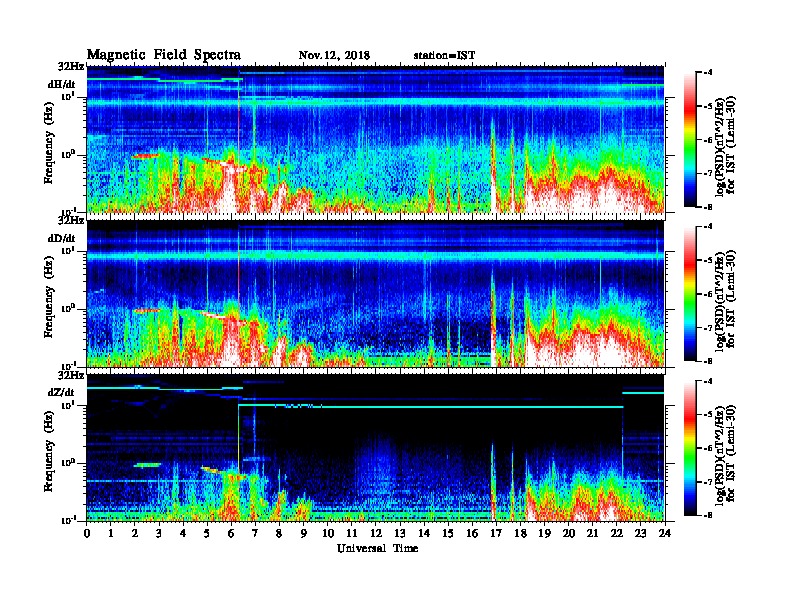Click the "9" hour tick label on time axis
The height and width of the screenshot is (612, 792).
coord(304,533)
